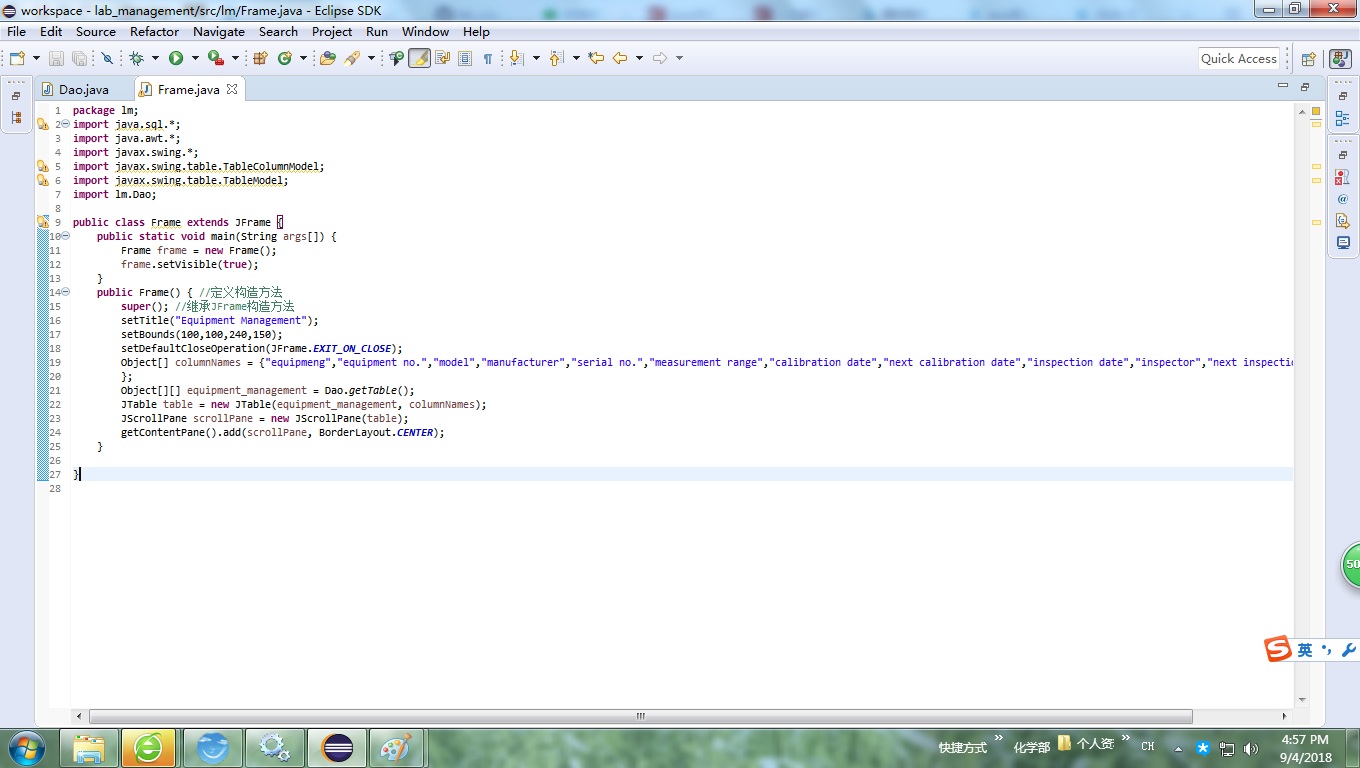The width and height of the screenshot is (1360, 768).
Task: Click the Previous Annotation arrow icon
Action: pos(557,58)
